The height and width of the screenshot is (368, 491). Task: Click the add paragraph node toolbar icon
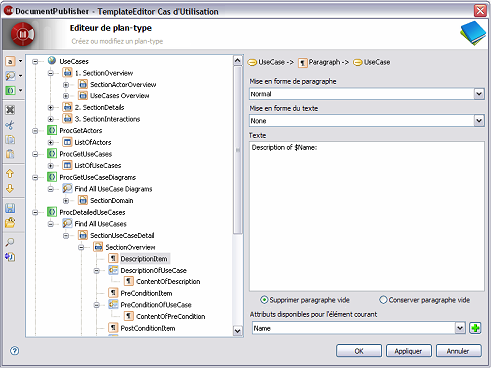10,61
